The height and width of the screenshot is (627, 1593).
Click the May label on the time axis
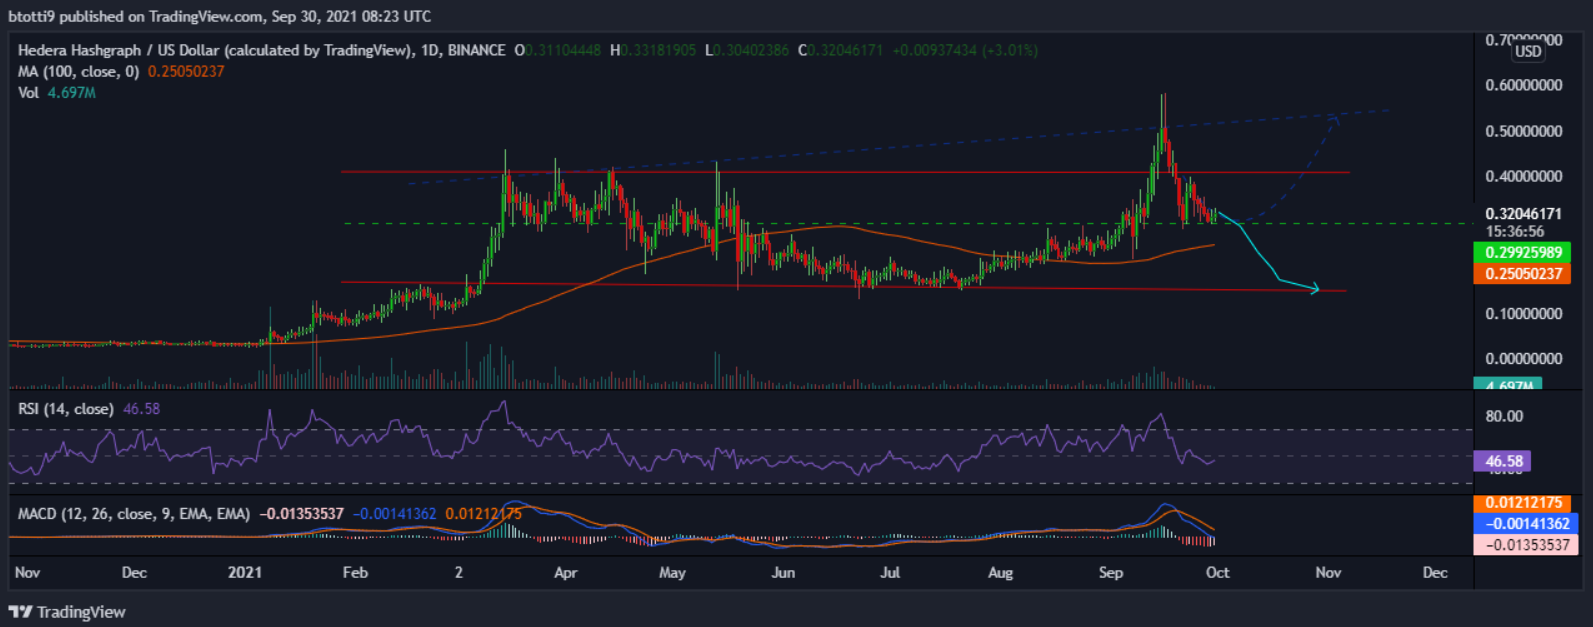tap(672, 572)
